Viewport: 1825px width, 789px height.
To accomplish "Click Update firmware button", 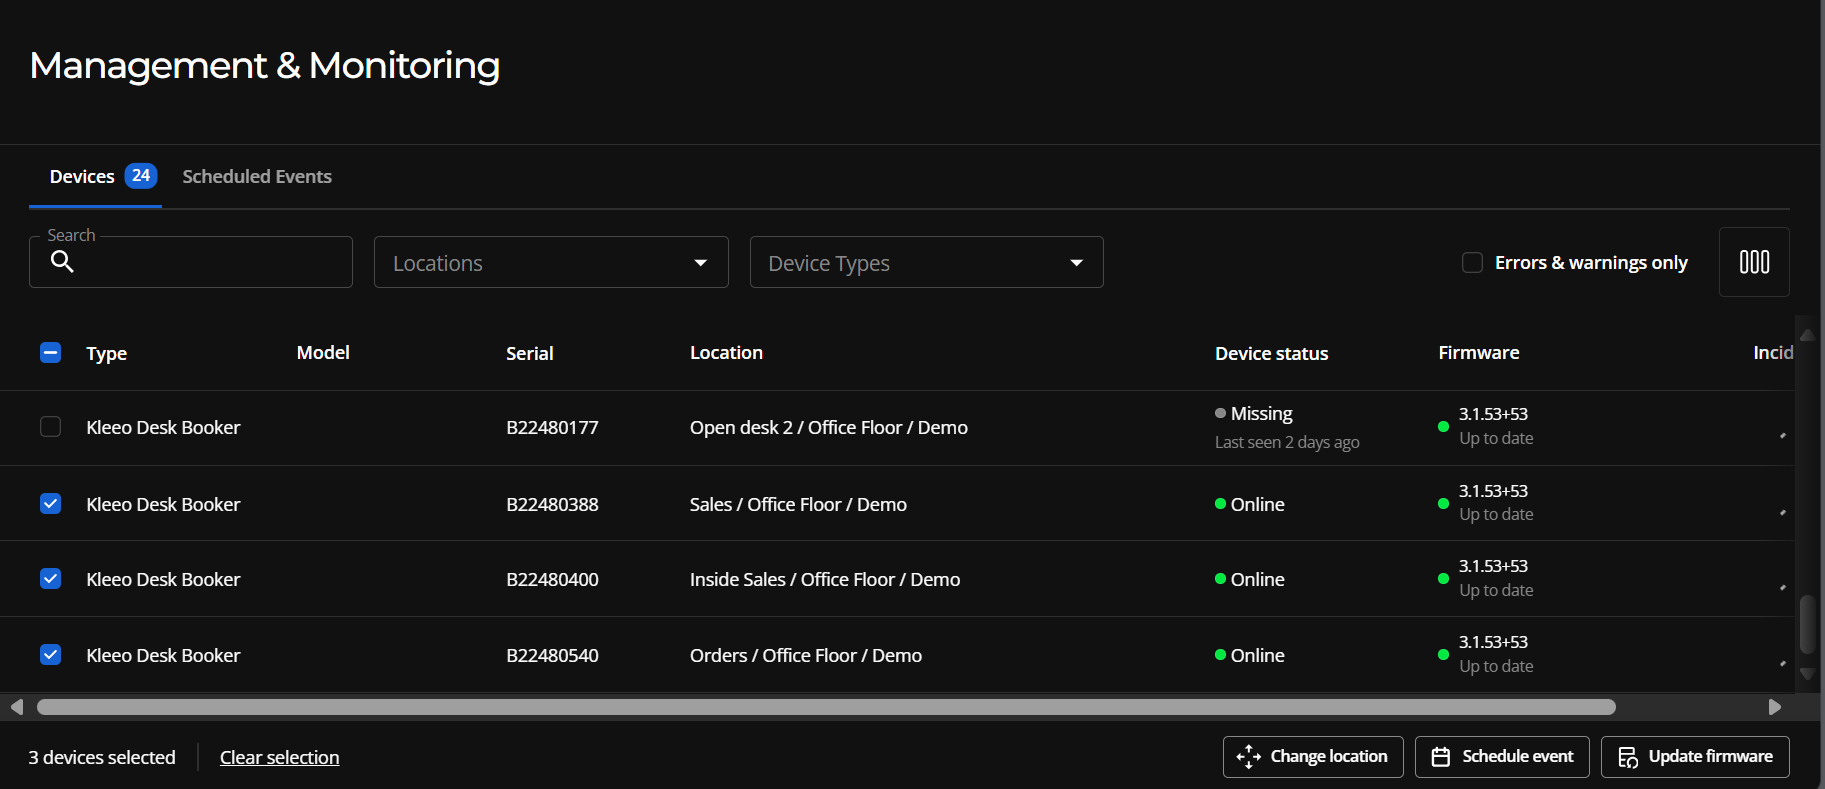I will (1695, 756).
